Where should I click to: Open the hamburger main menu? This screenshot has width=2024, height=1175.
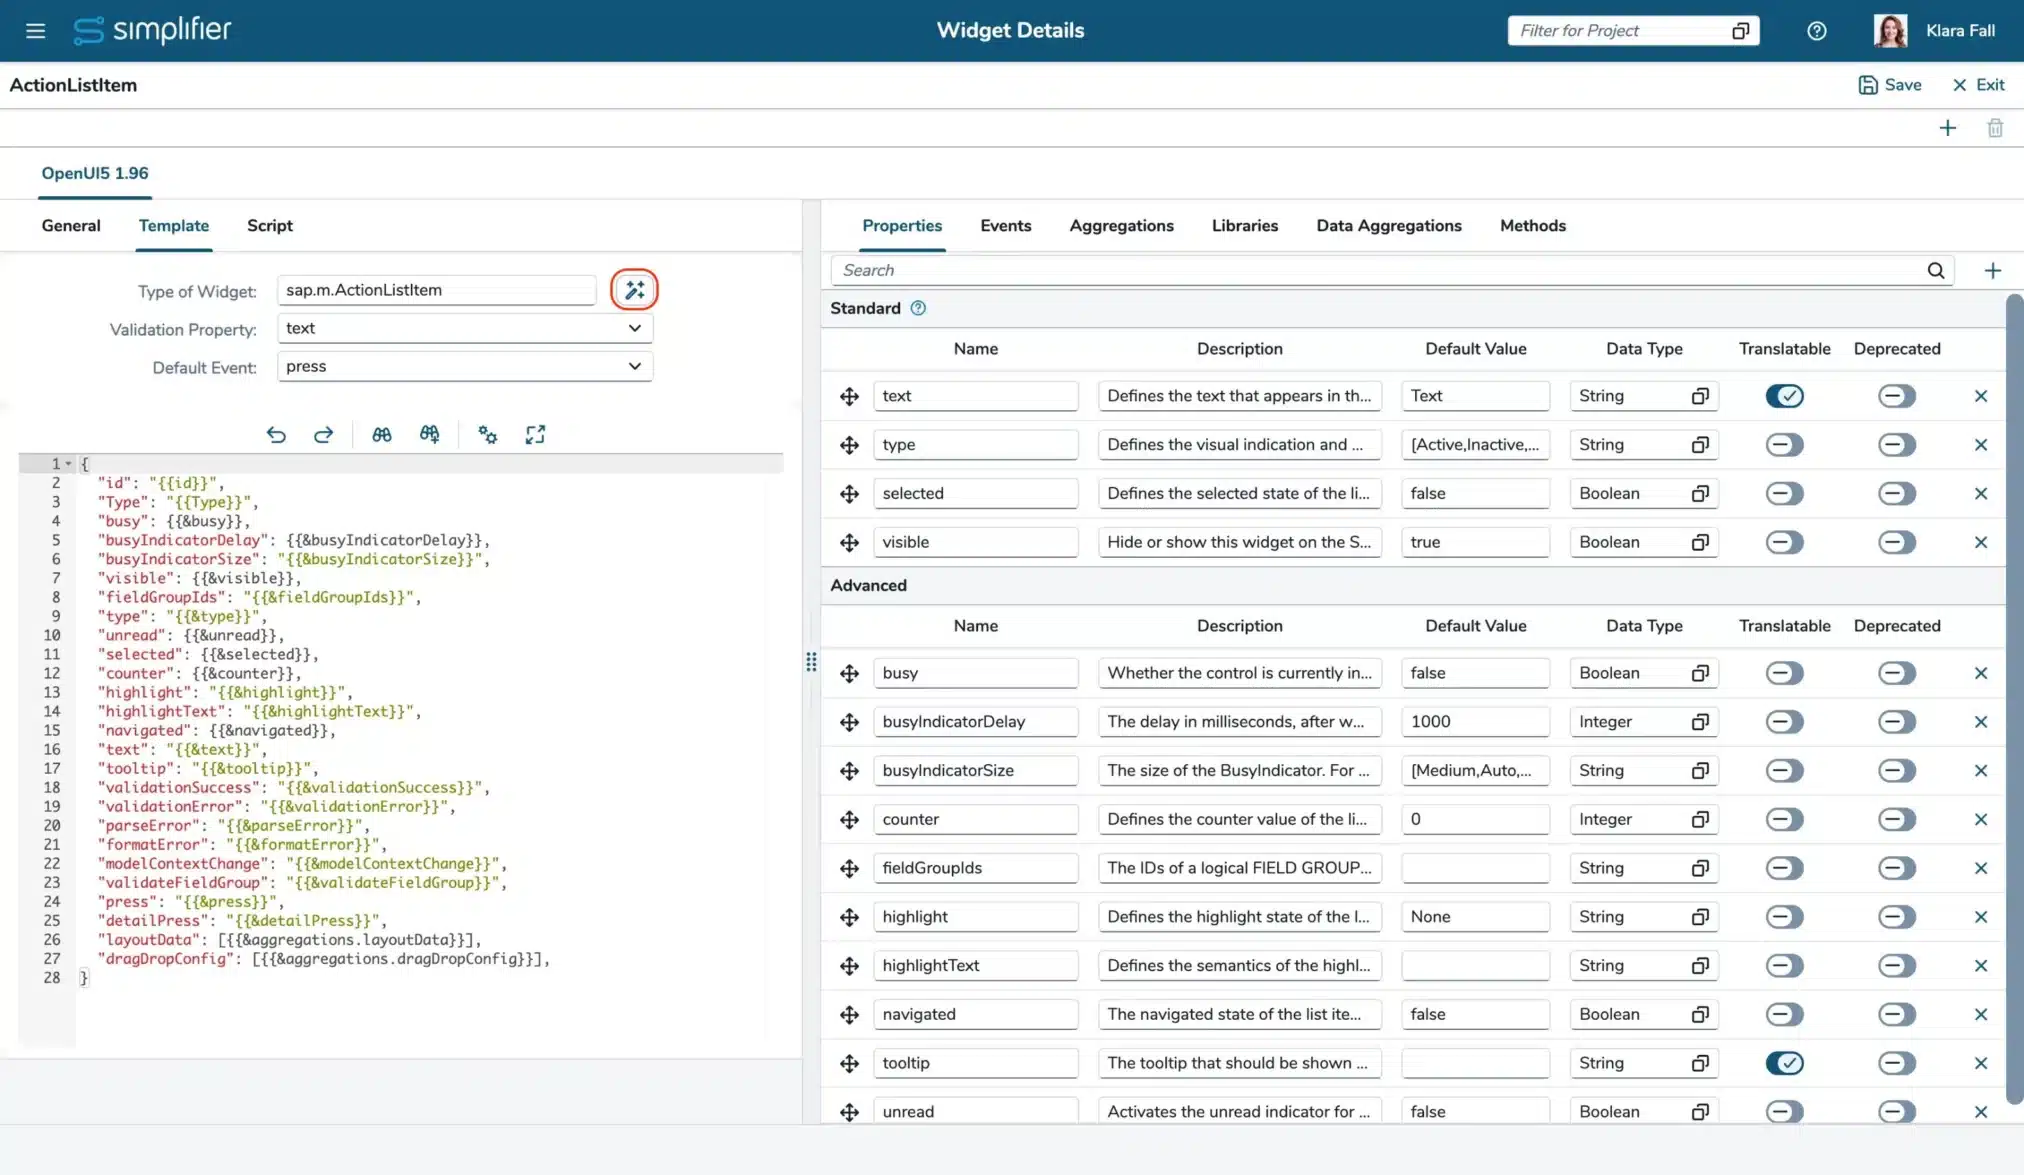tap(36, 31)
